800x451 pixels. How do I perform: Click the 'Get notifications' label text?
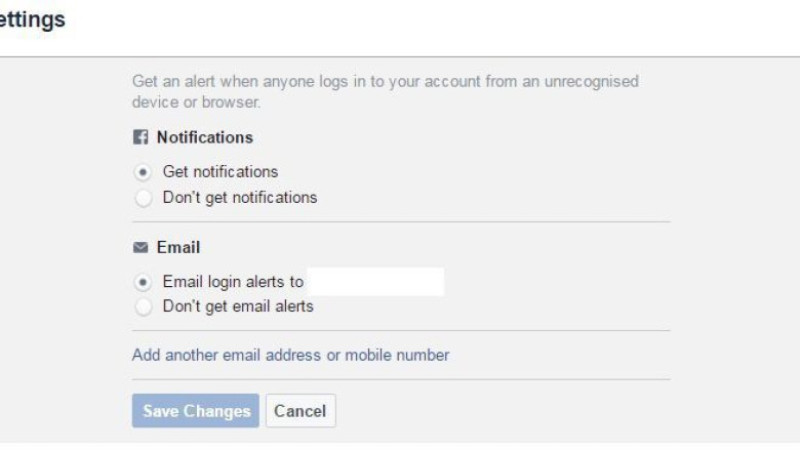tap(220, 172)
